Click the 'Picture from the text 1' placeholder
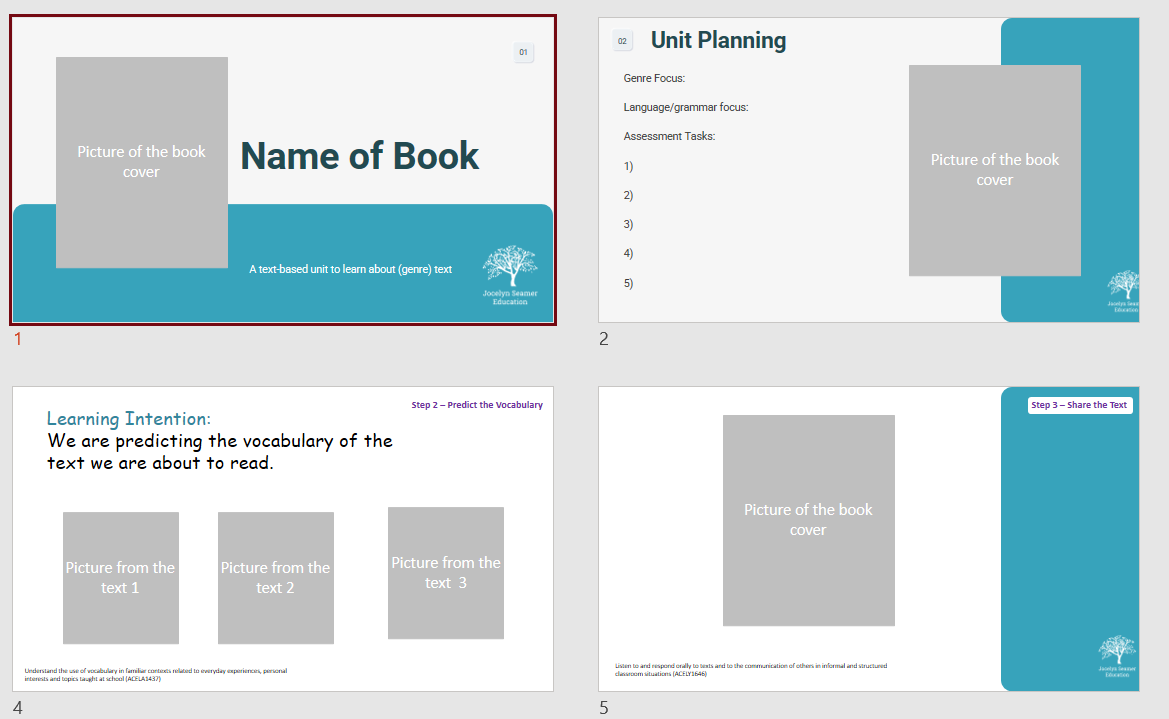This screenshot has height=719, width=1169. click(x=121, y=578)
